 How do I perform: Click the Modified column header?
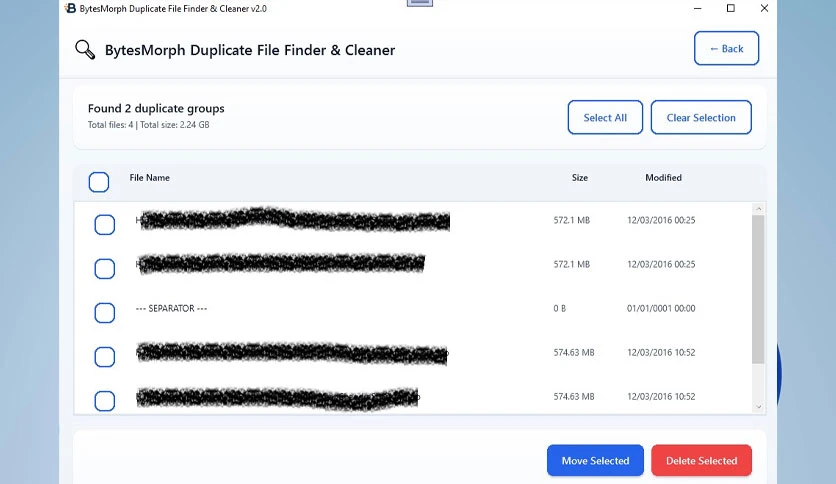pyautogui.click(x=663, y=178)
